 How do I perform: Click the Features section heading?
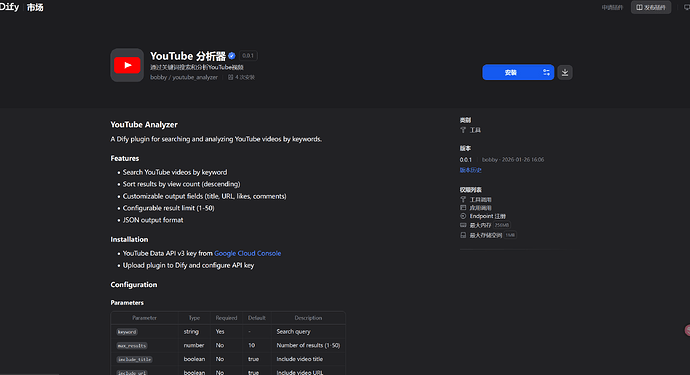(125, 158)
